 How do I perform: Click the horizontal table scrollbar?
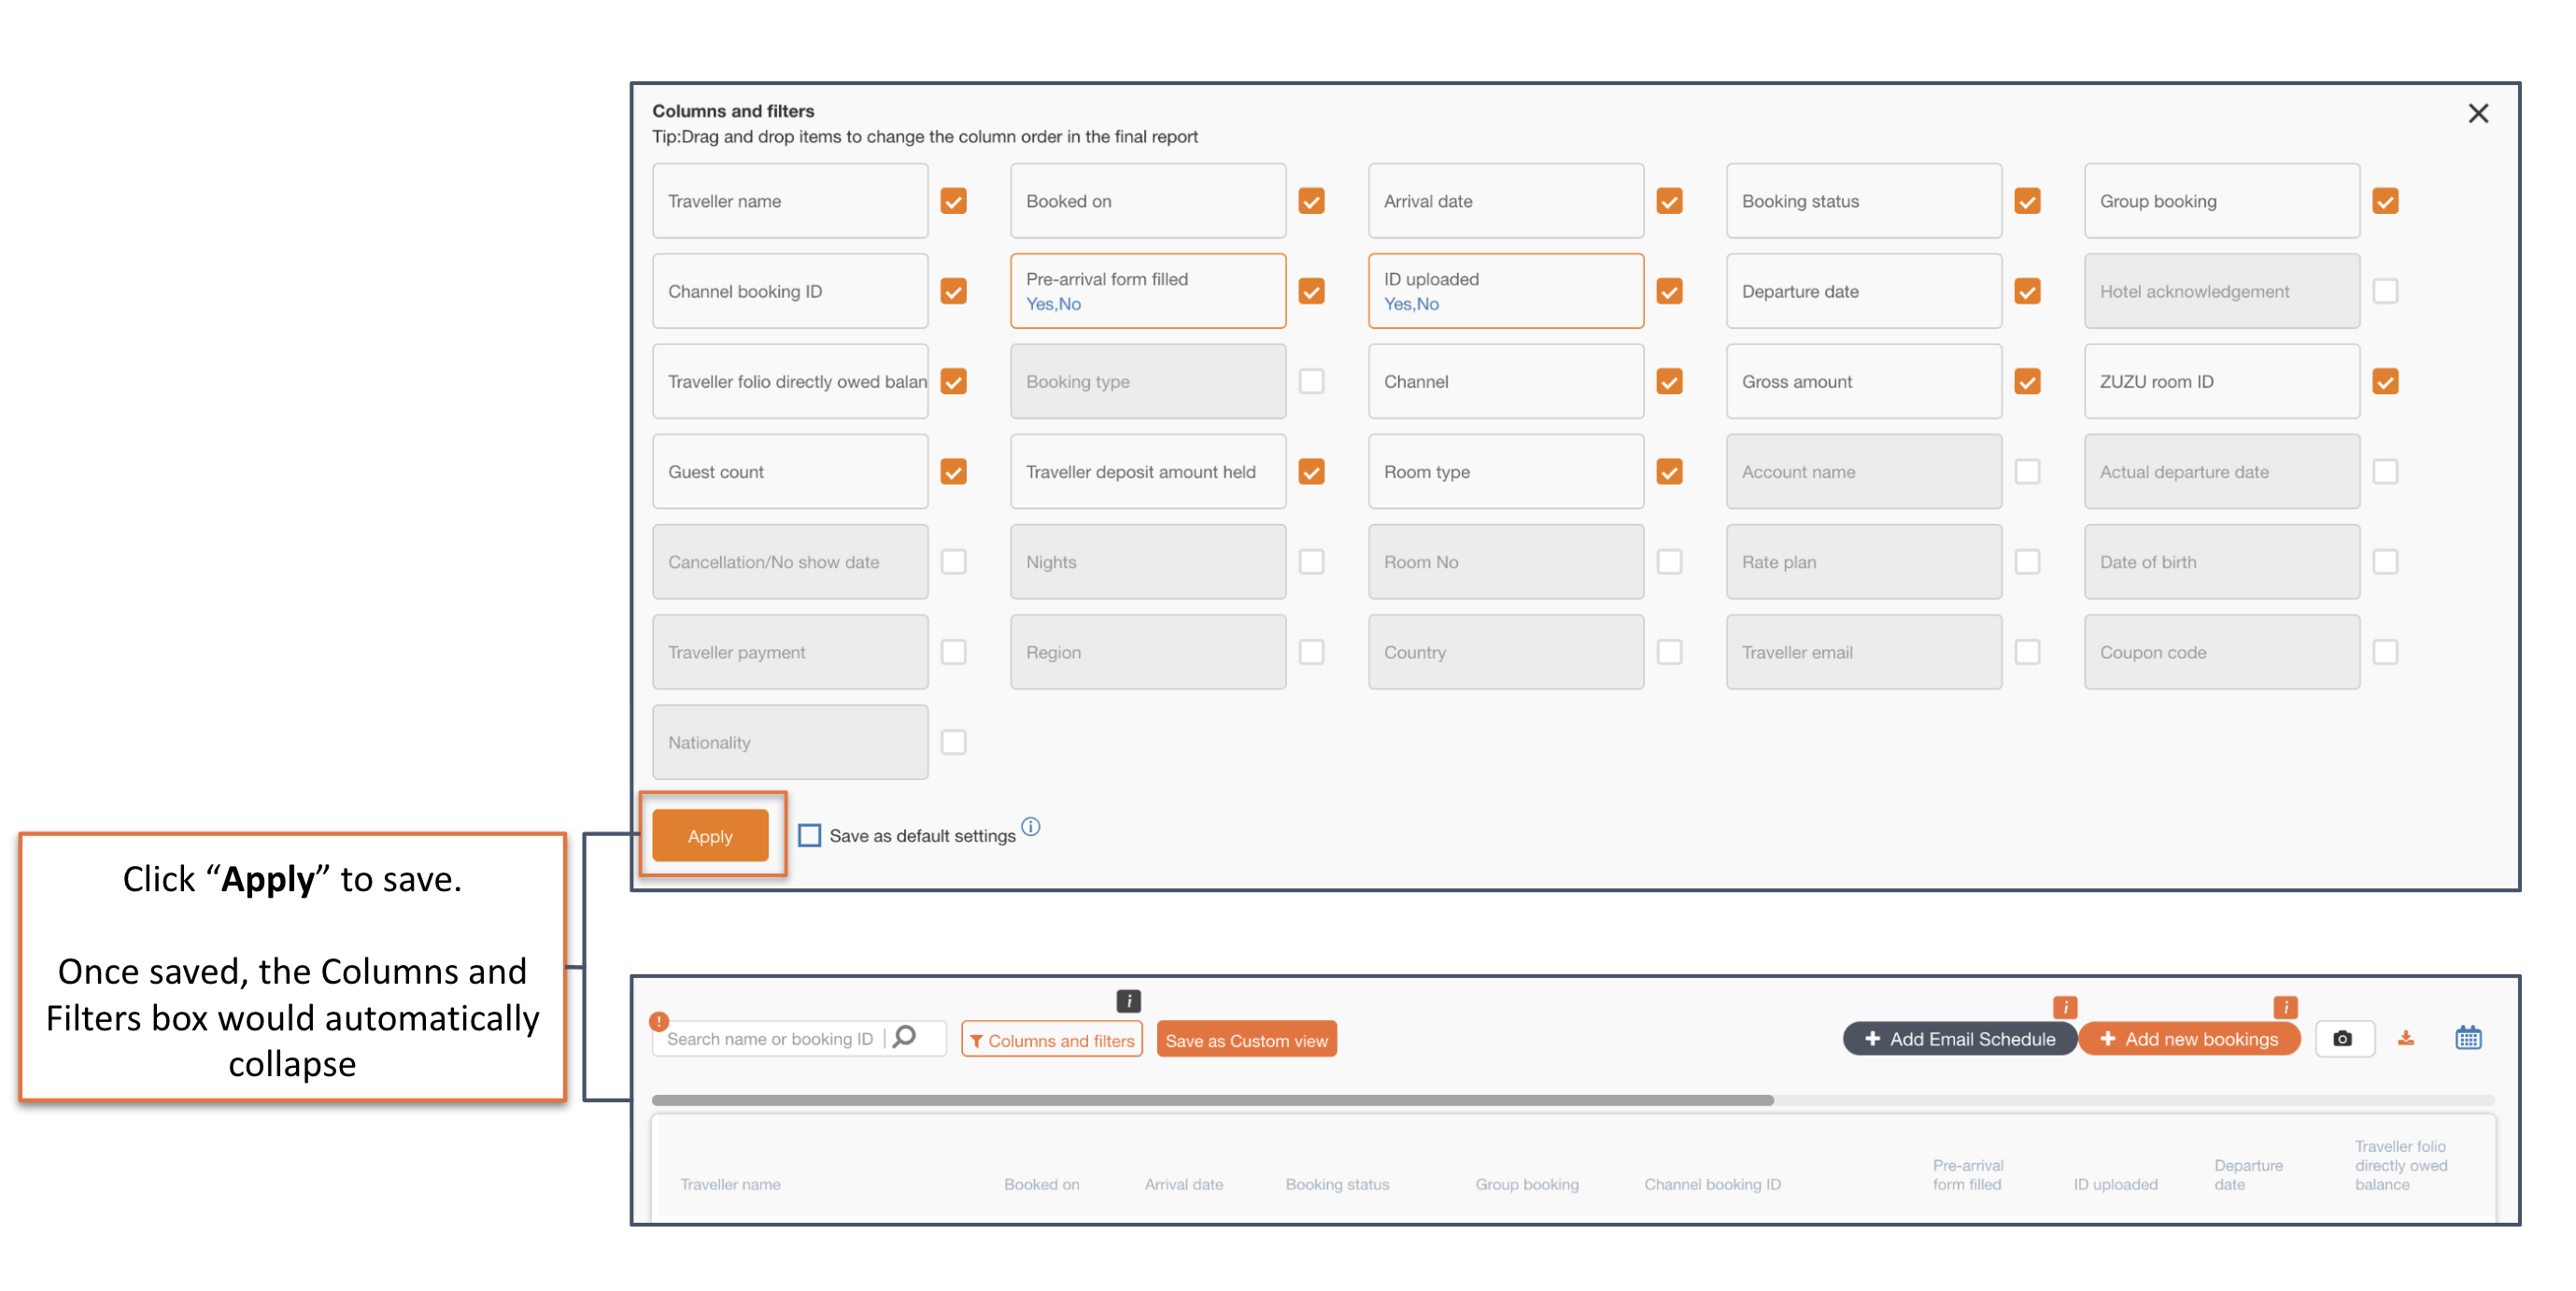click(1212, 1100)
